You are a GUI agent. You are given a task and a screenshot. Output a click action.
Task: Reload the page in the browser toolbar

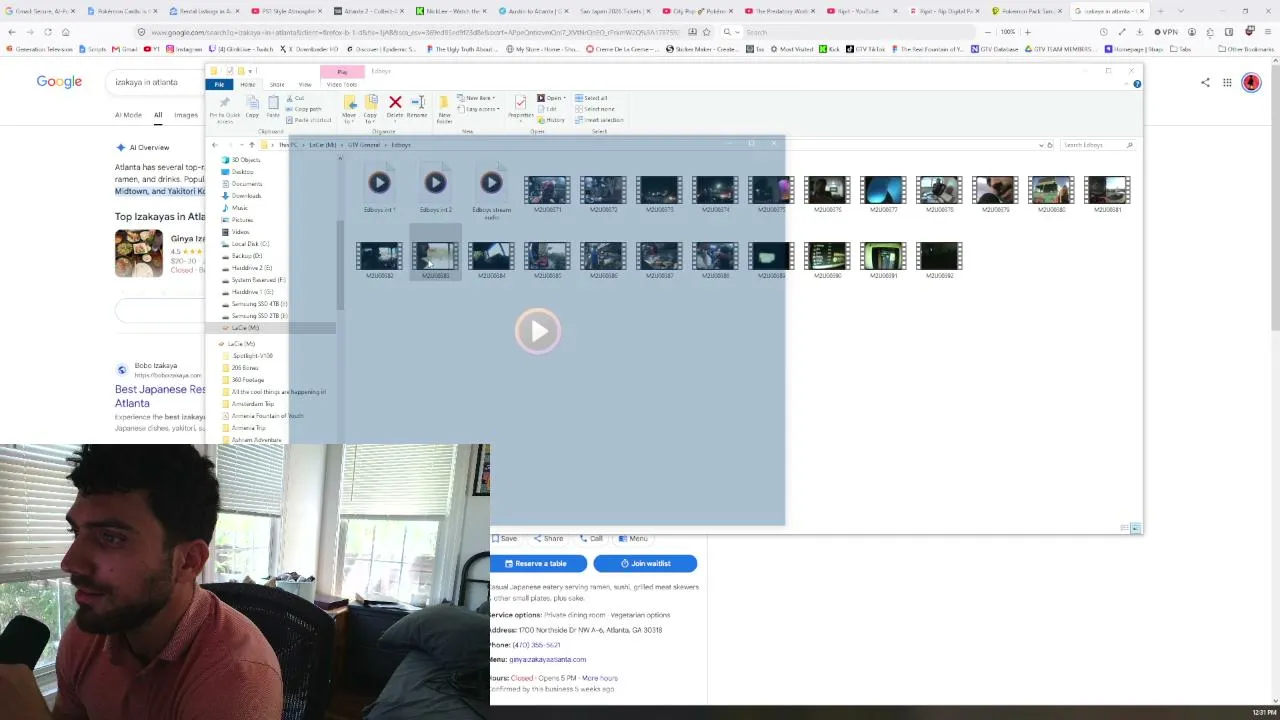[48, 32]
